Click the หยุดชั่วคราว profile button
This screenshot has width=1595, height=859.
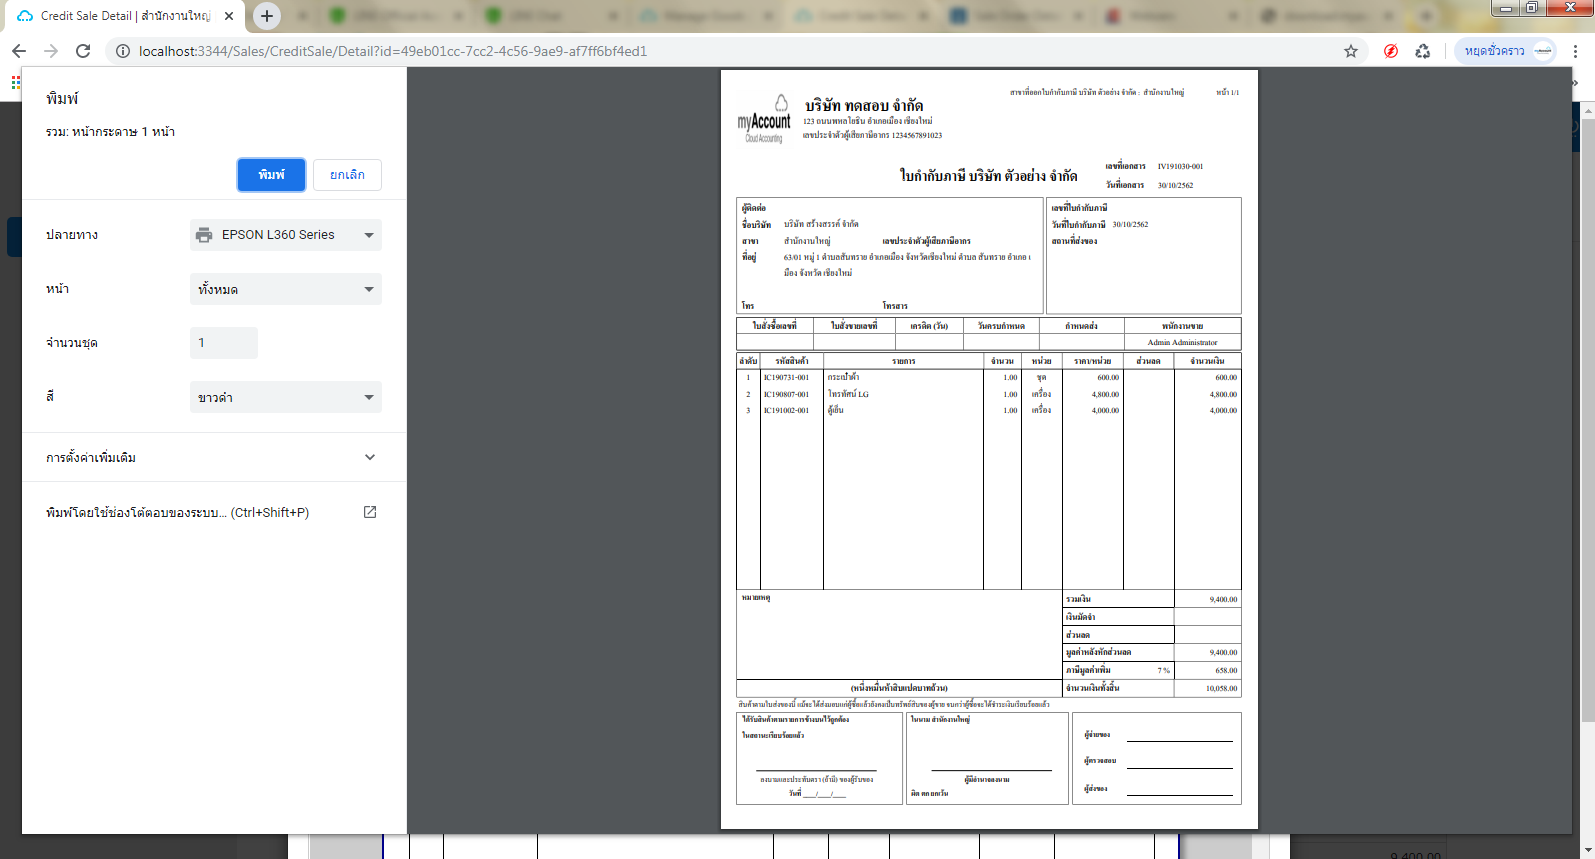point(1506,51)
